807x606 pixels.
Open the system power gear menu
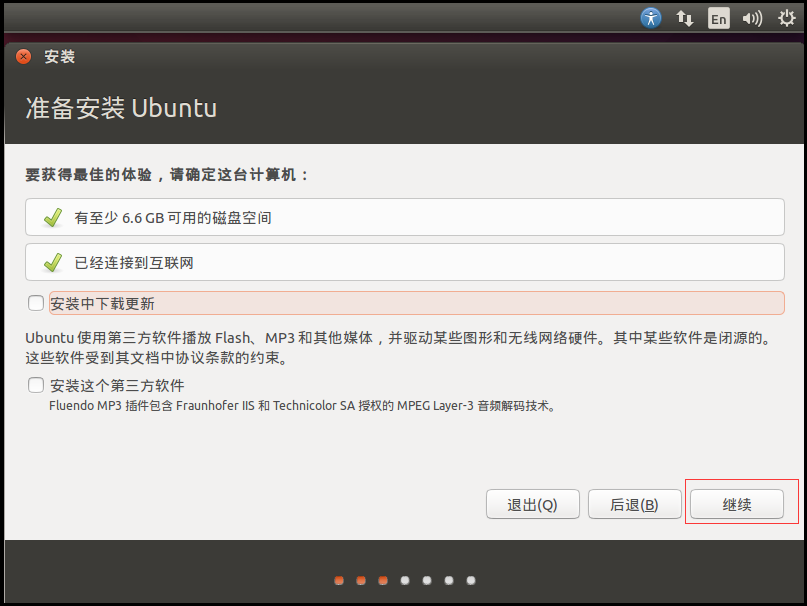click(786, 19)
